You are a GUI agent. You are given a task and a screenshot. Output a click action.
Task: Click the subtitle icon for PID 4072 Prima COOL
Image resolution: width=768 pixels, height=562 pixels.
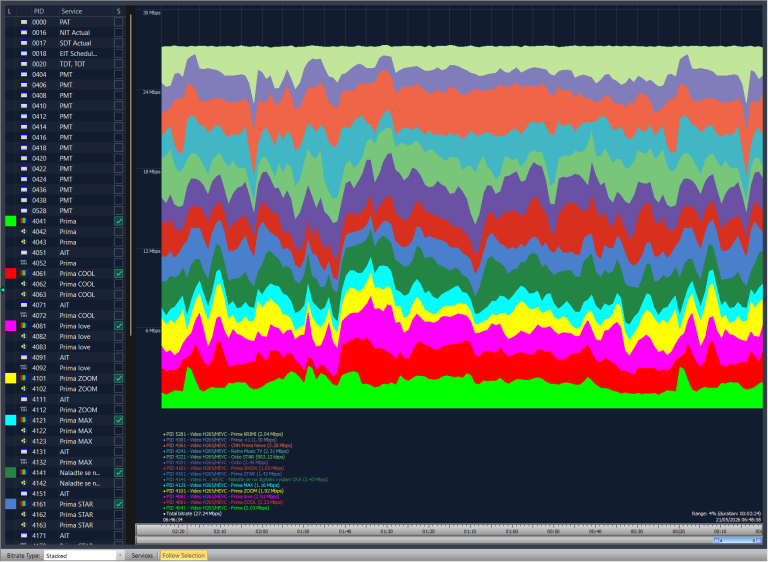pyautogui.click(x=24, y=316)
